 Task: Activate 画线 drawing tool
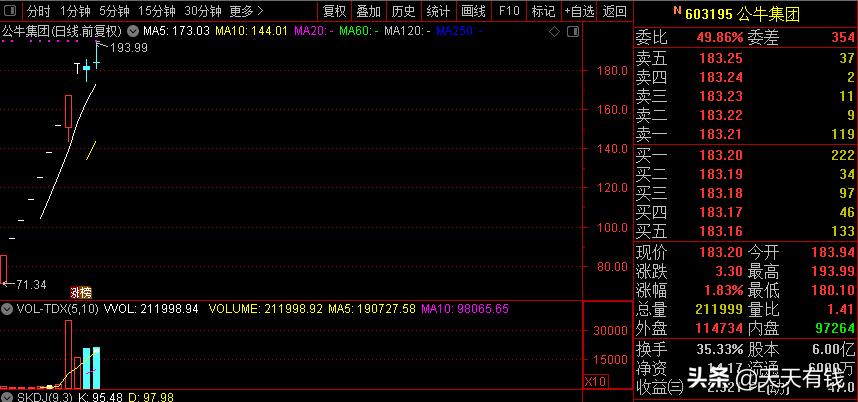(473, 11)
